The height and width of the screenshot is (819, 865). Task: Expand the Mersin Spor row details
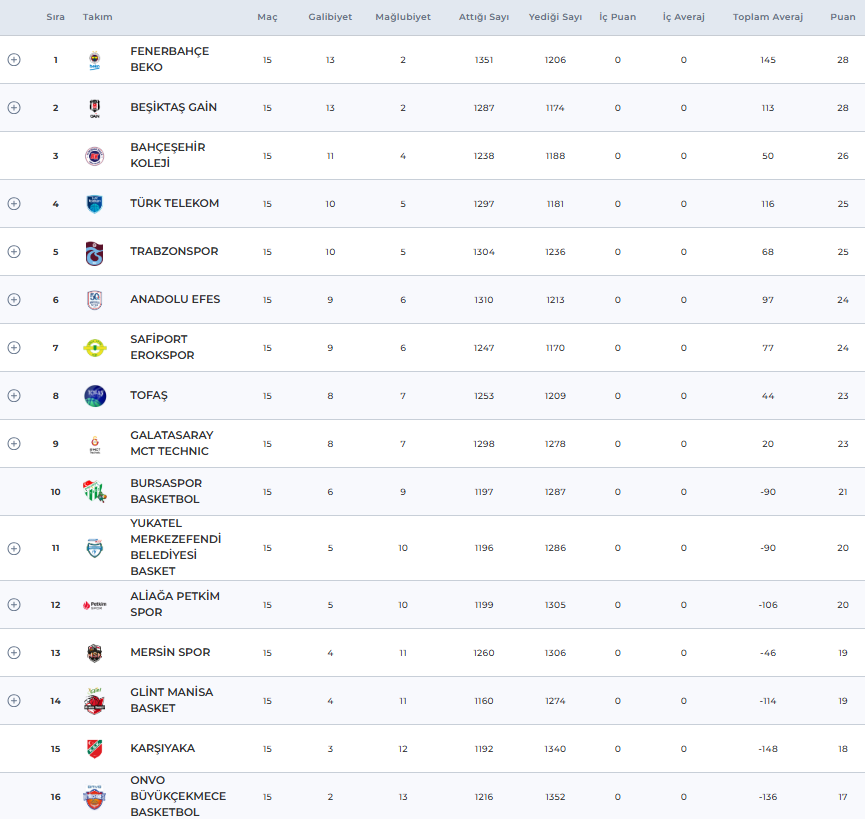pos(14,653)
